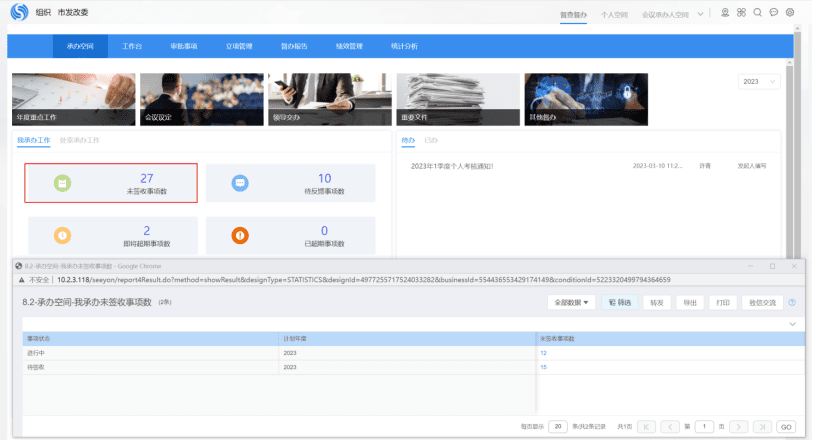Switch to 承办空间 navigation tab
Viewport: 813px width, 440px height.
80,46
